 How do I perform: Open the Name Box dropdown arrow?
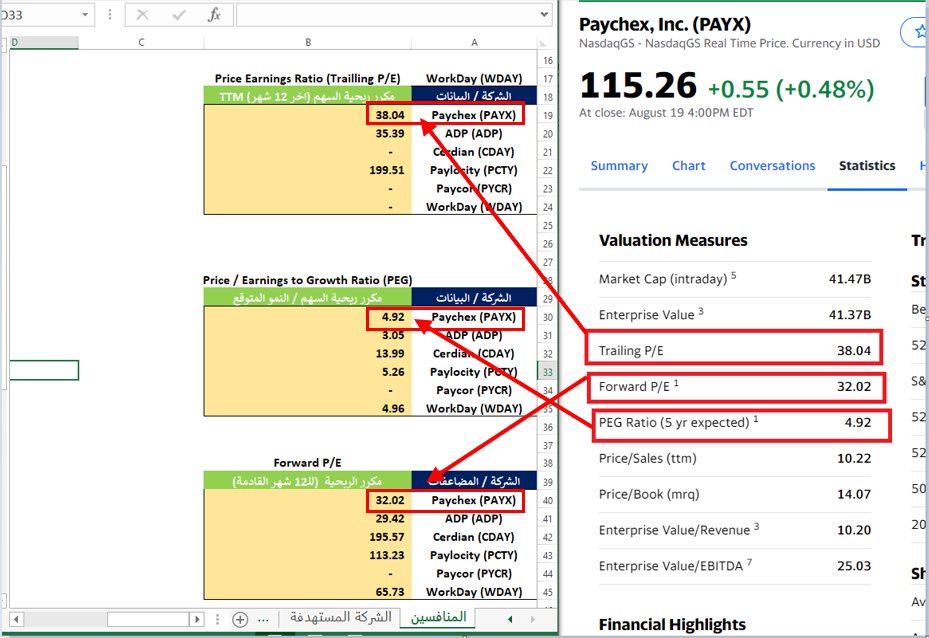pyautogui.click(x=85, y=15)
